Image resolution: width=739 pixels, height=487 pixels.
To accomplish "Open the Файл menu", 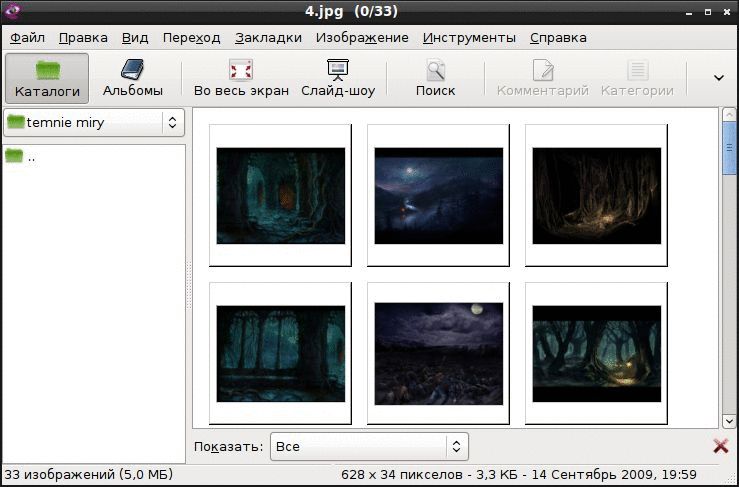I will [x=27, y=38].
